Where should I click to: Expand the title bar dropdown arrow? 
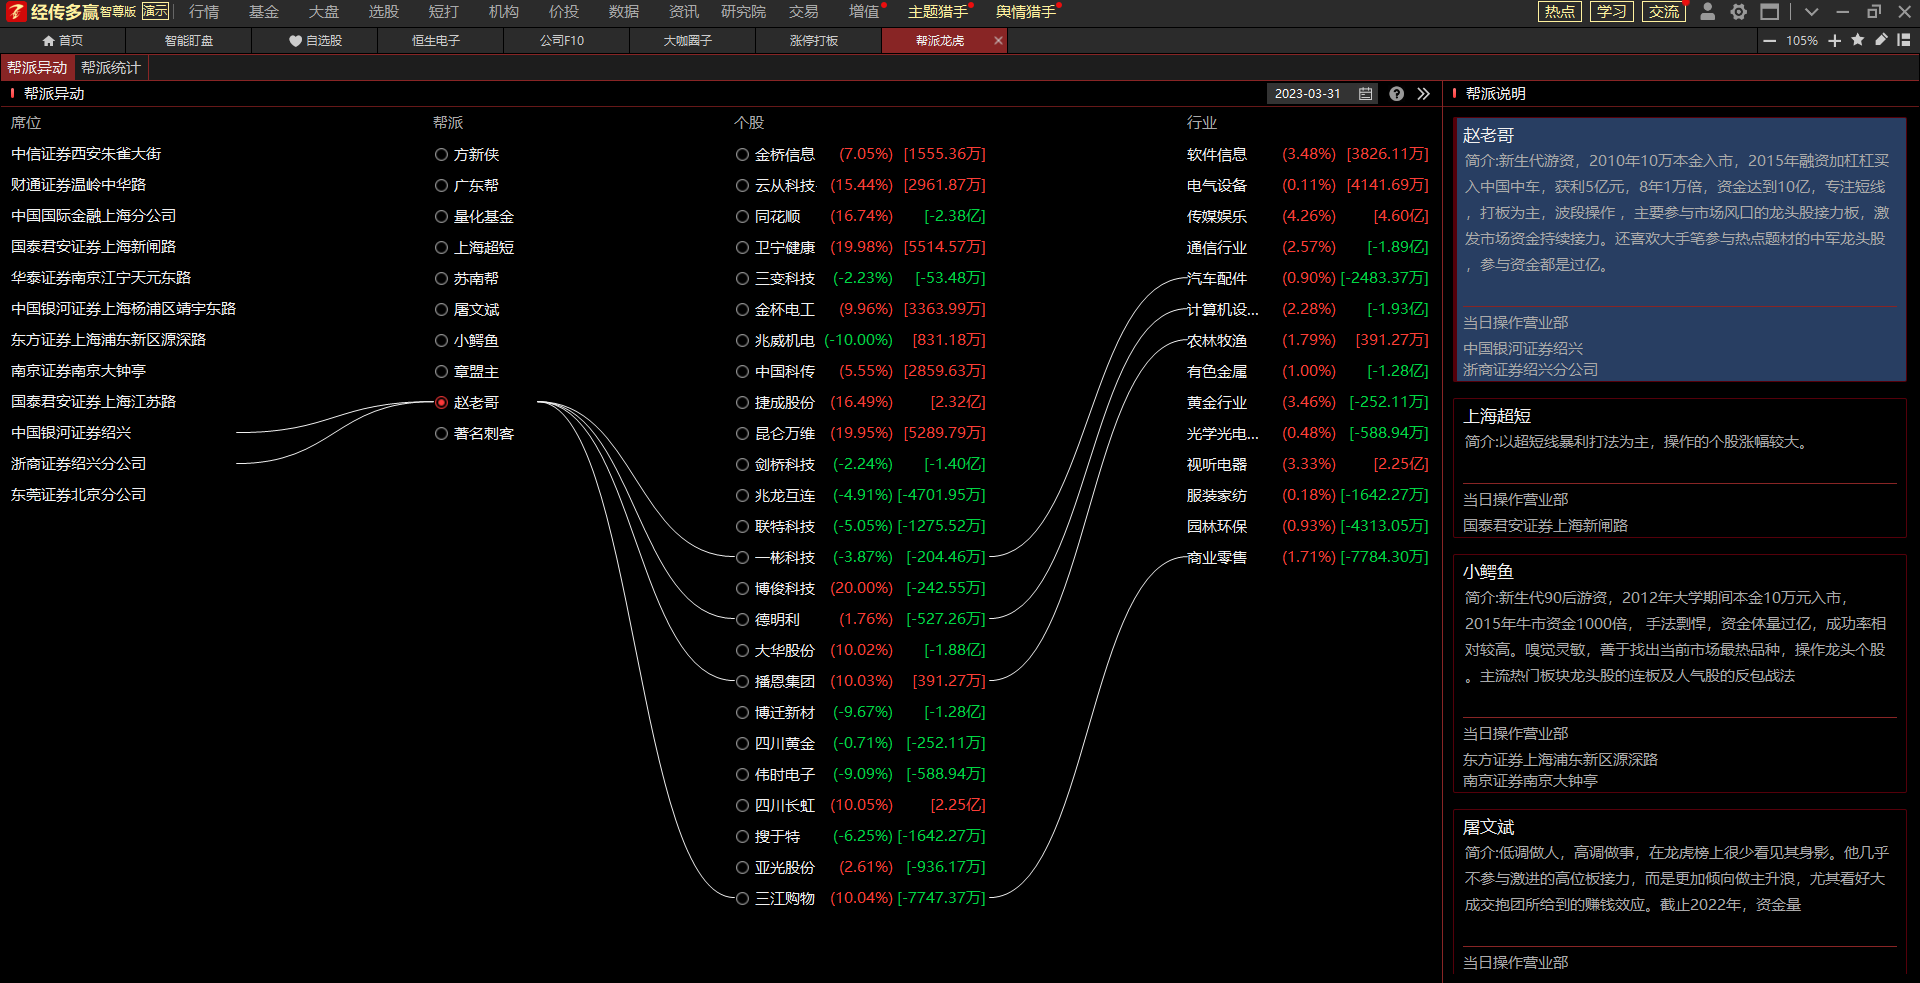[x=1811, y=12]
